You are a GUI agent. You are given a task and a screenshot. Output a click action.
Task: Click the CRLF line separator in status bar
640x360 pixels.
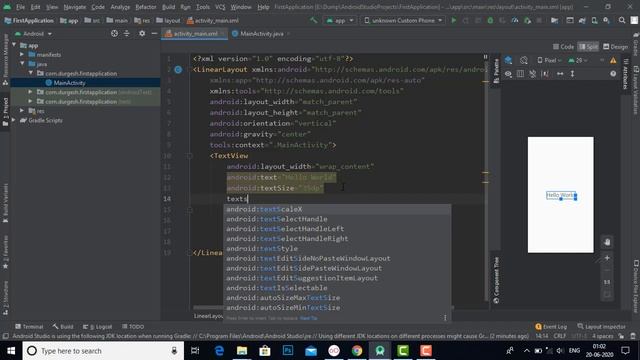(x=560, y=336)
